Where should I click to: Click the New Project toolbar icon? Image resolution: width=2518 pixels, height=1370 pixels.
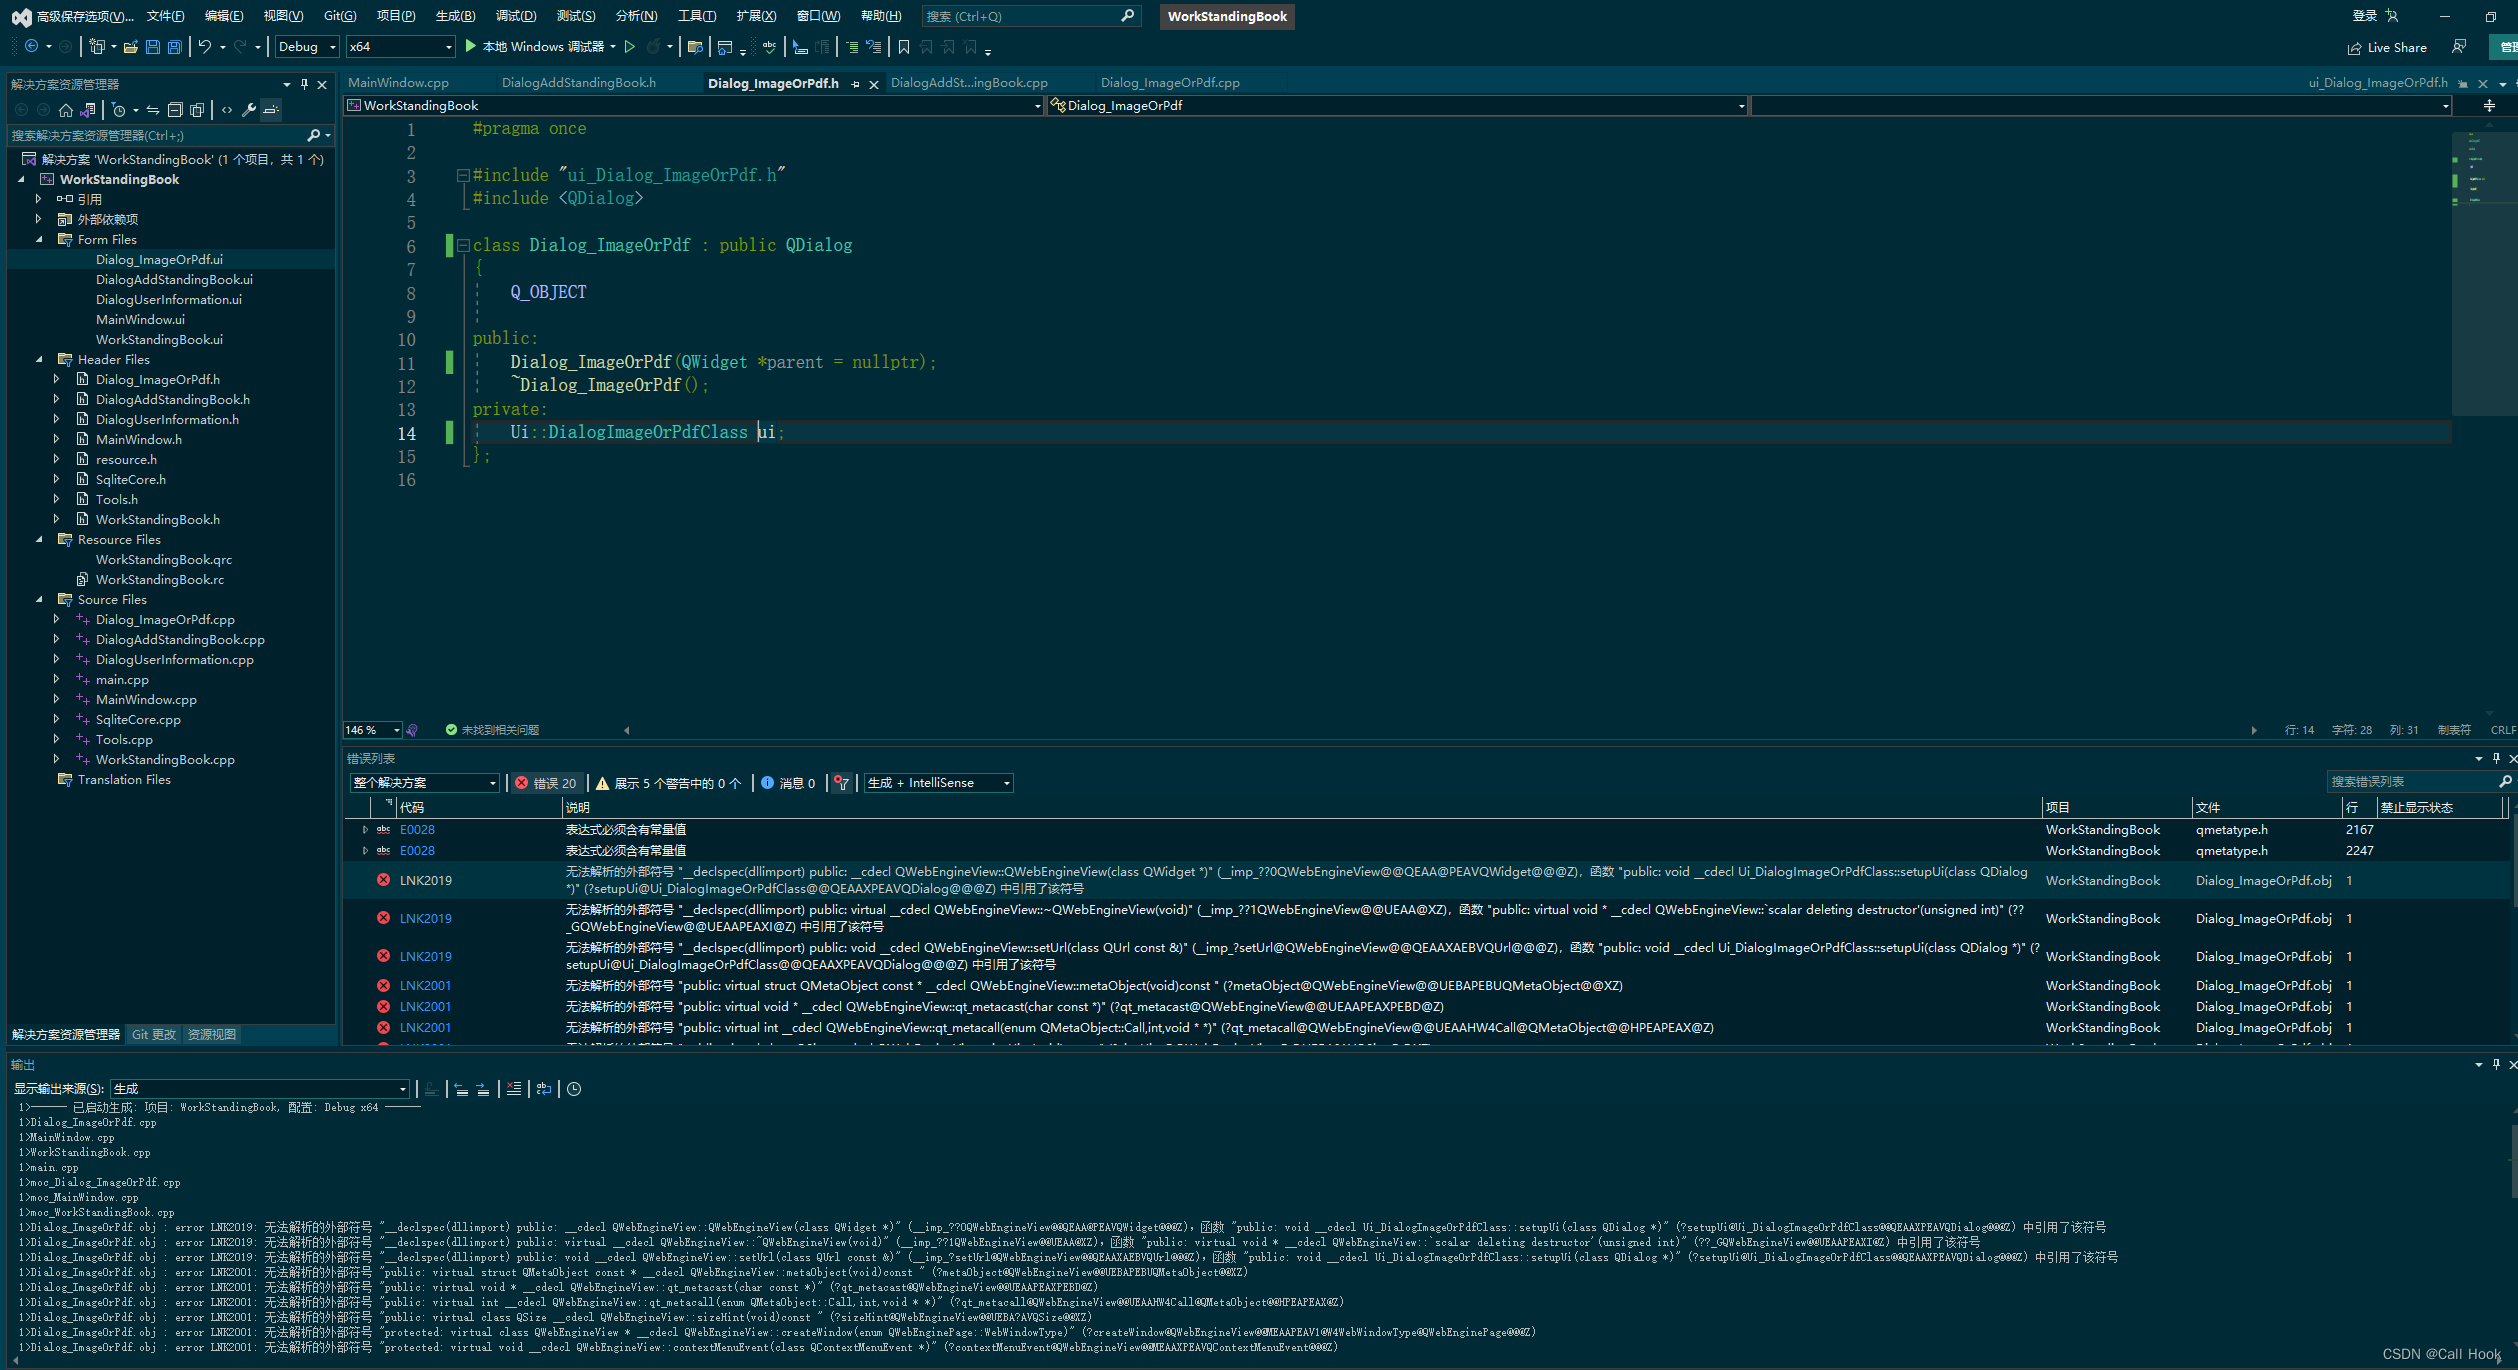[x=98, y=46]
